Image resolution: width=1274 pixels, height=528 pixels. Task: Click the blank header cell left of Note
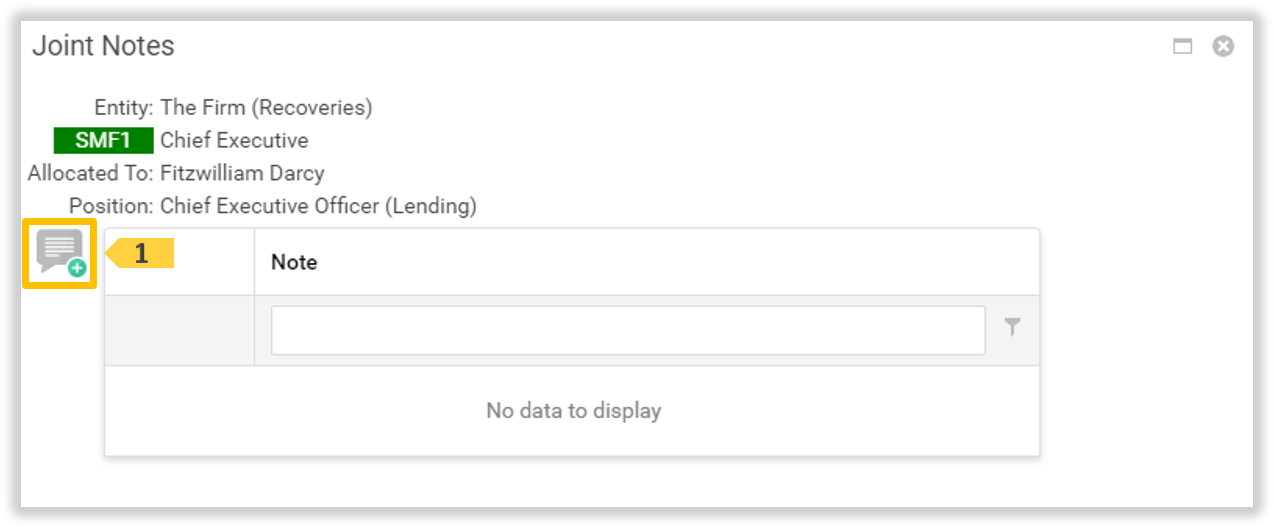pyautogui.click(x=180, y=262)
